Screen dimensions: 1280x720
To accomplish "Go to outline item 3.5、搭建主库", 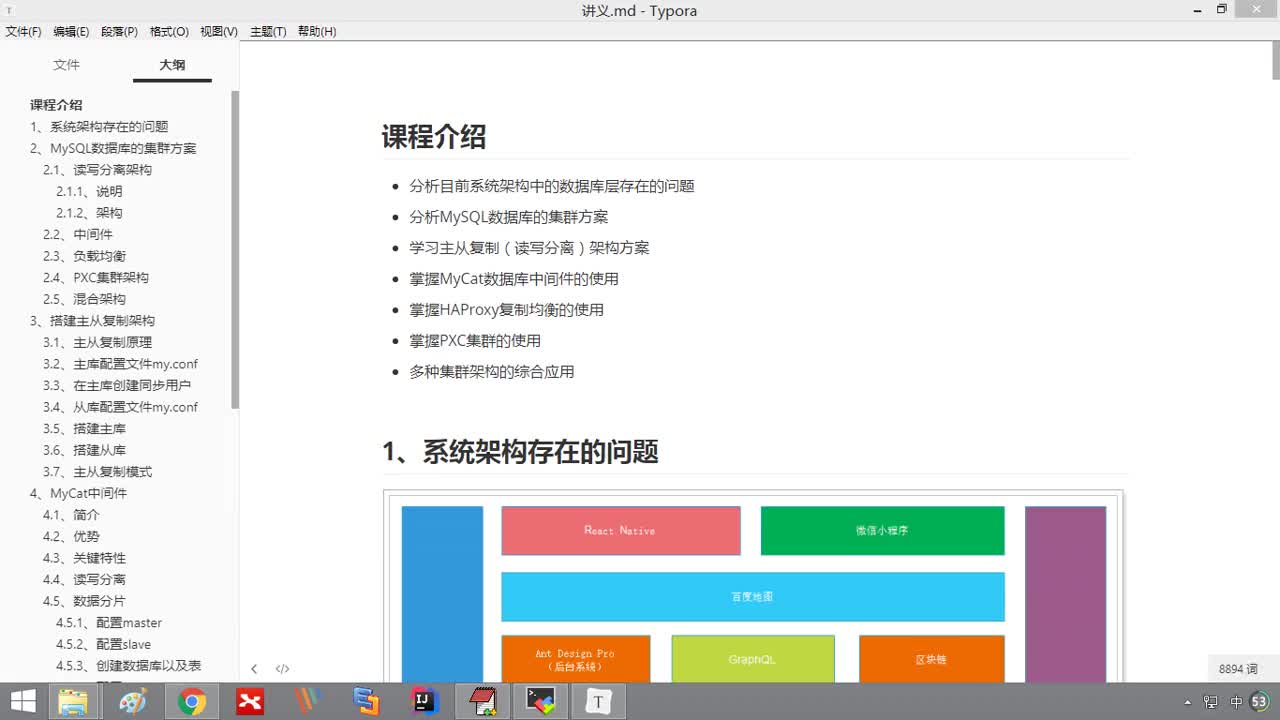I will 84,429.
